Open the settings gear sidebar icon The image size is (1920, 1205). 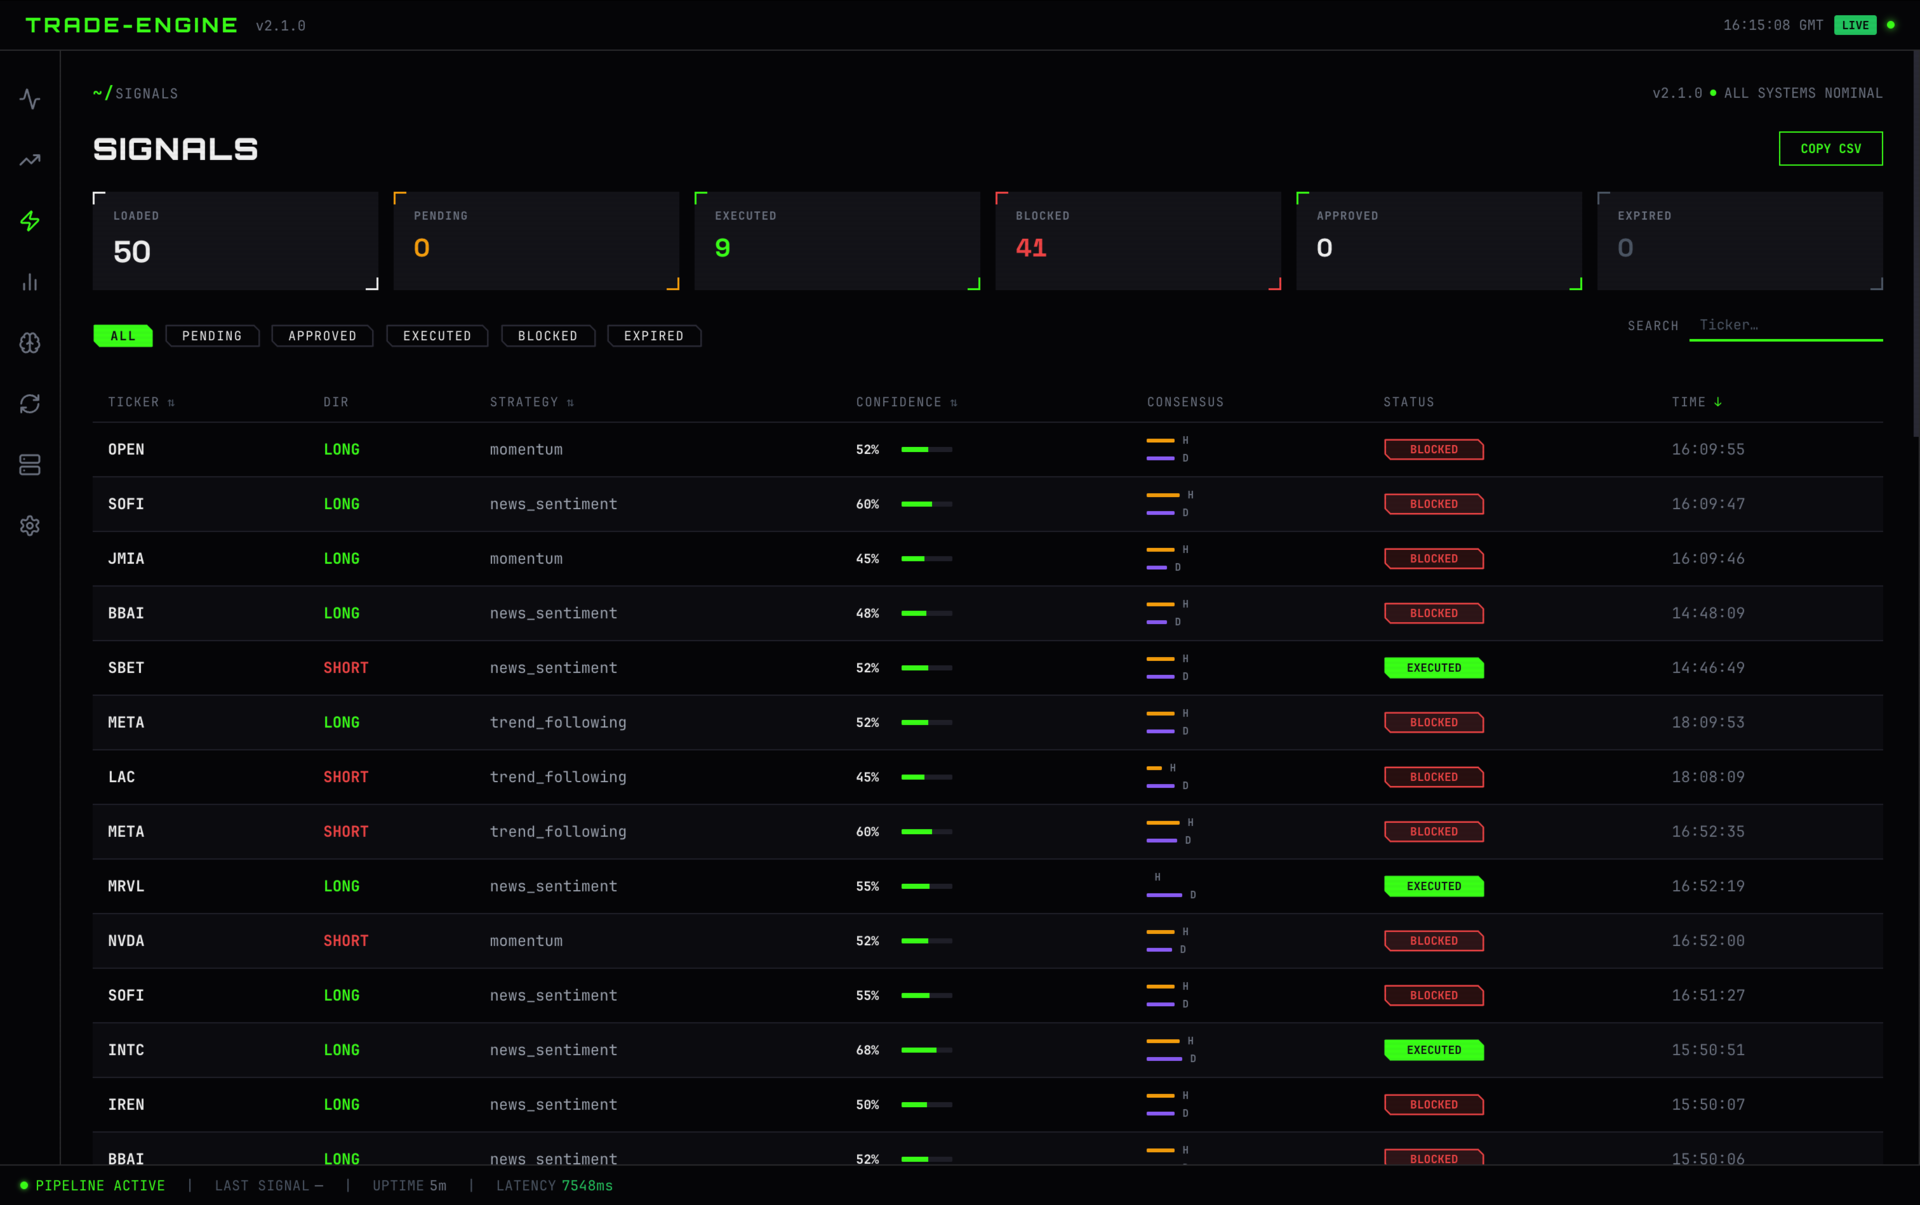30,526
